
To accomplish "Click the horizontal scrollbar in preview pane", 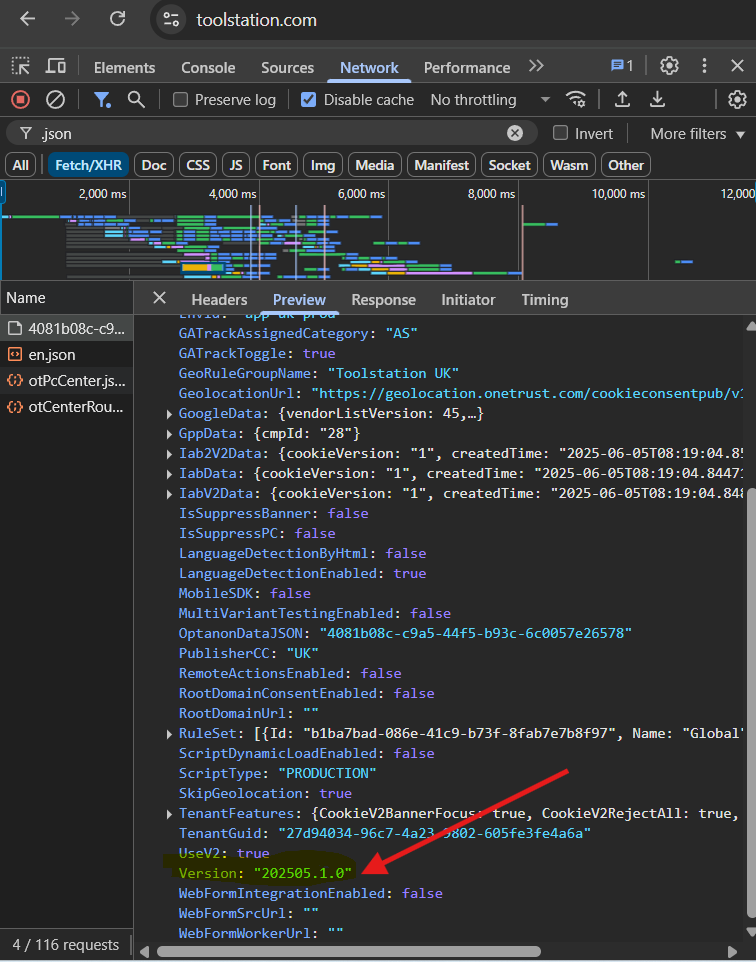I will pos(345,951).
